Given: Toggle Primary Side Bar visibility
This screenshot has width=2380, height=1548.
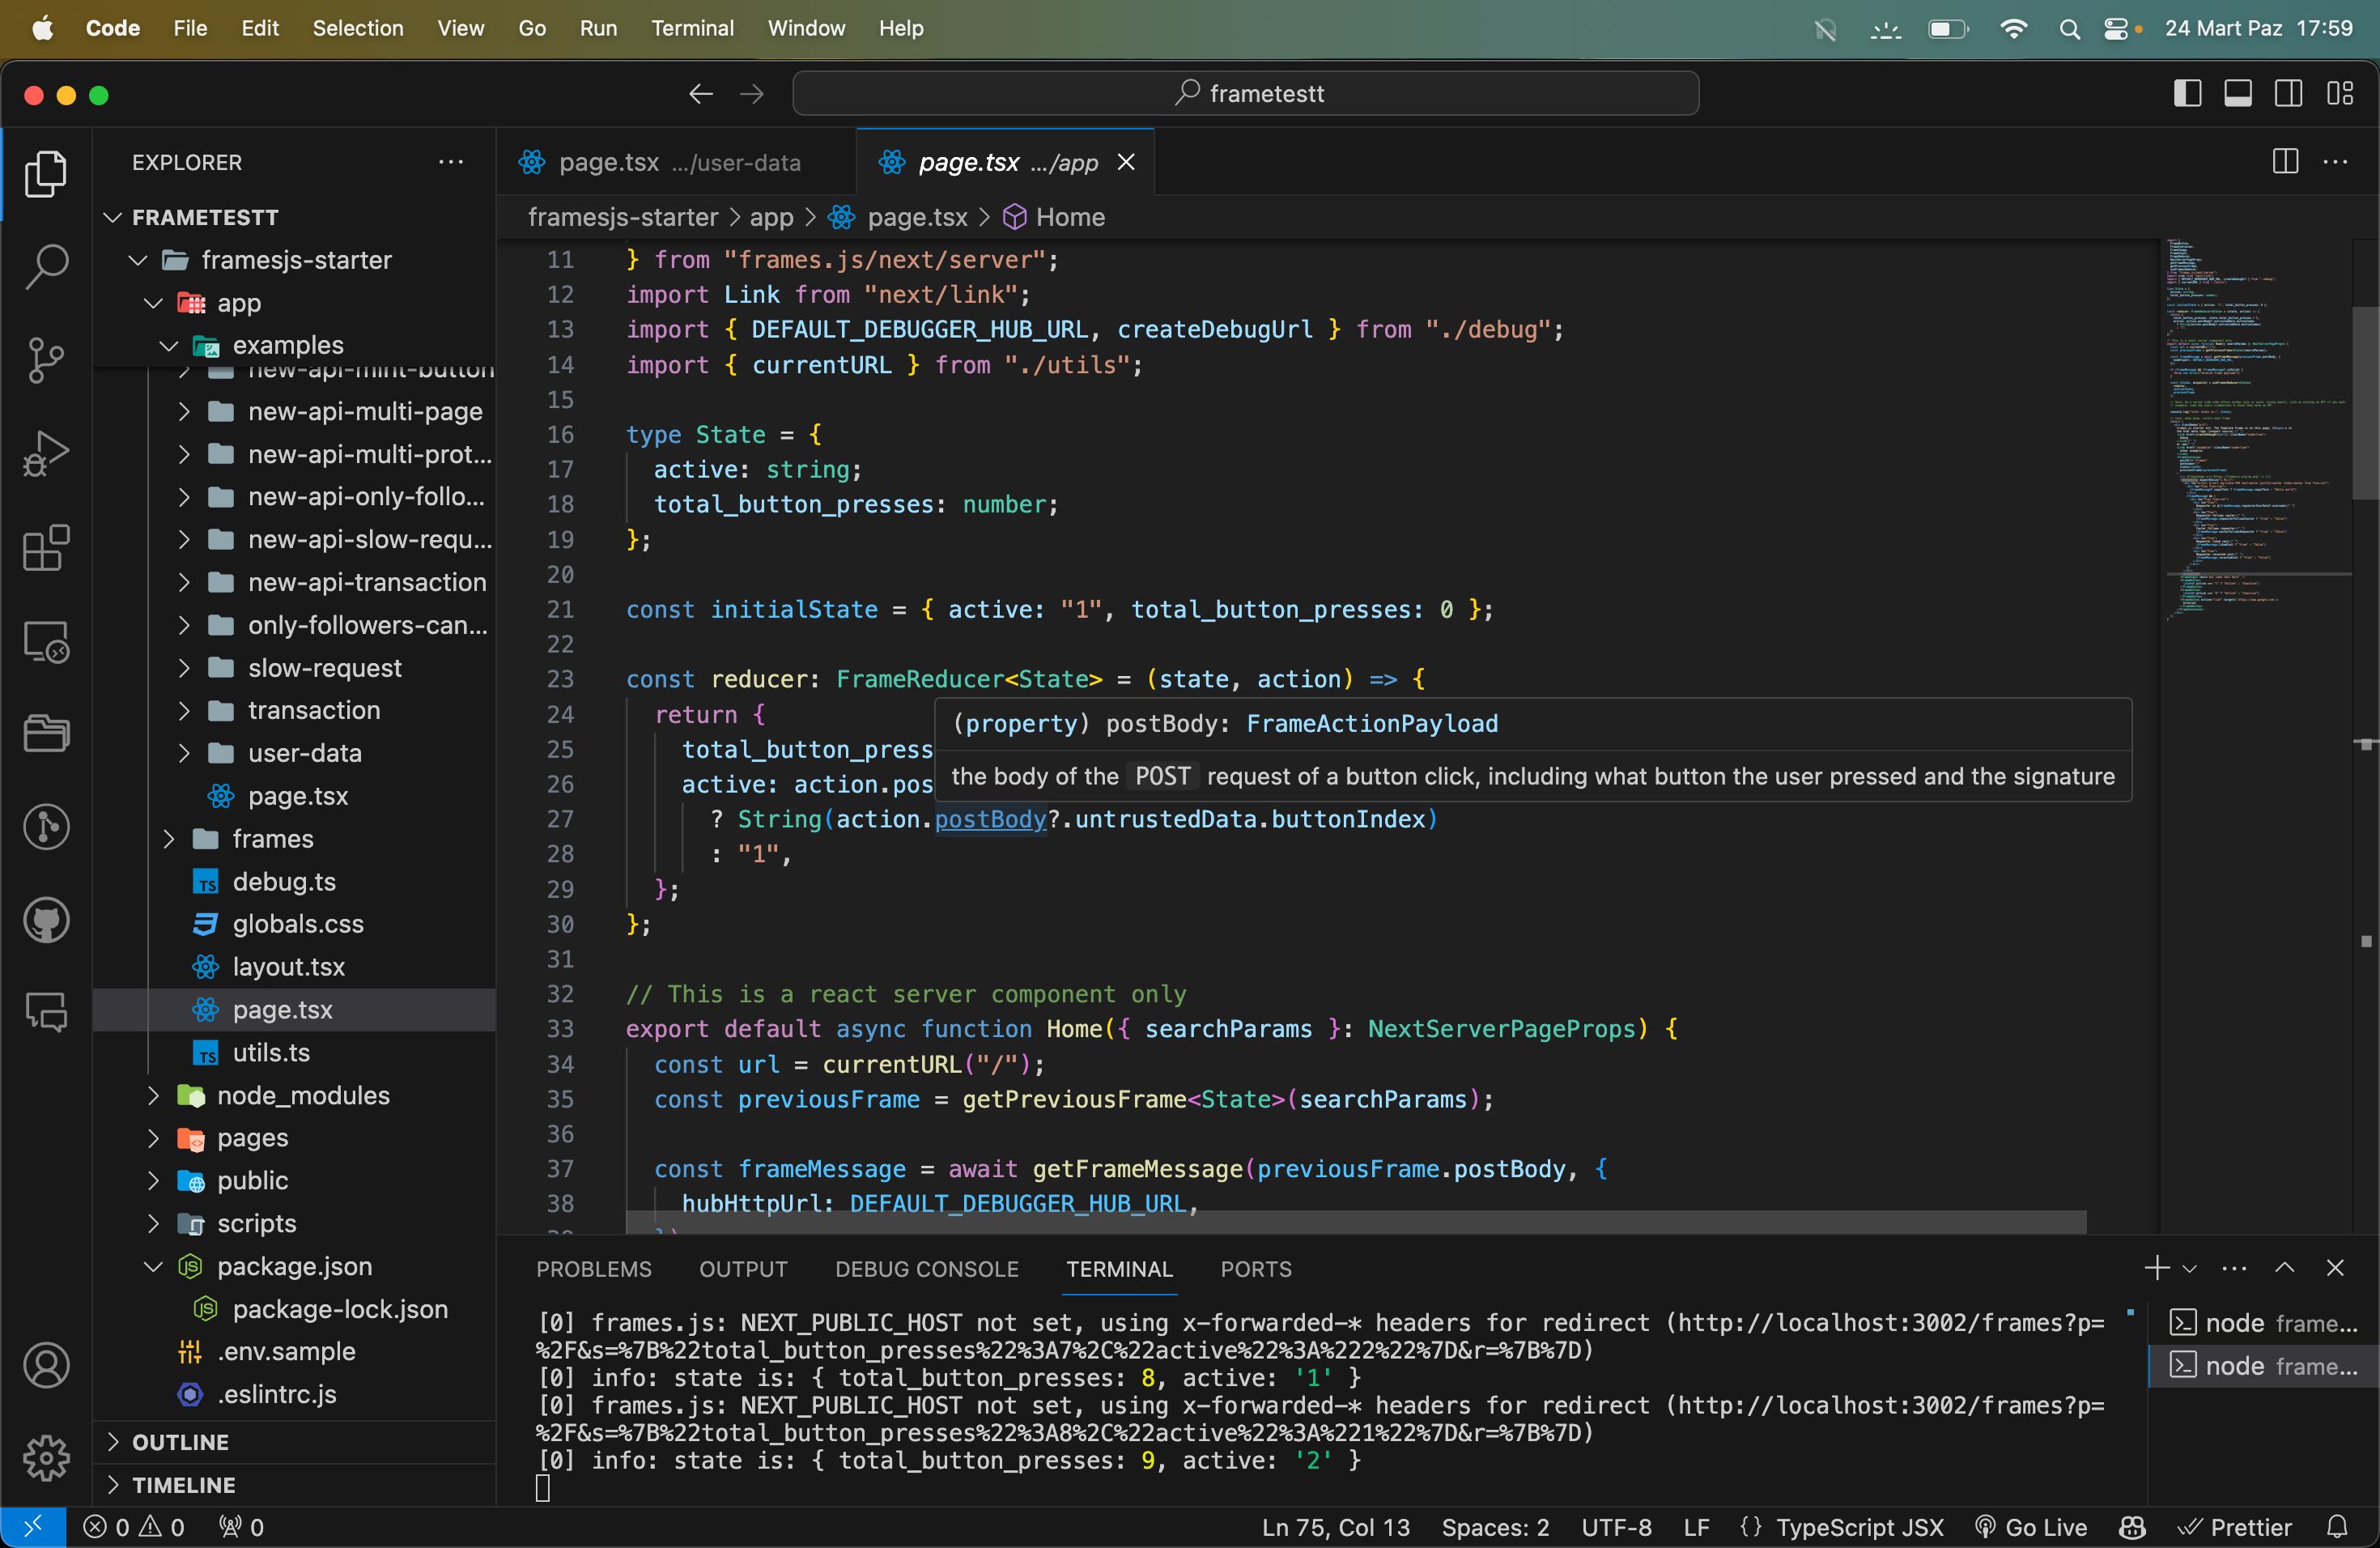Looking at the screenshot, I should coord(2187,94).
